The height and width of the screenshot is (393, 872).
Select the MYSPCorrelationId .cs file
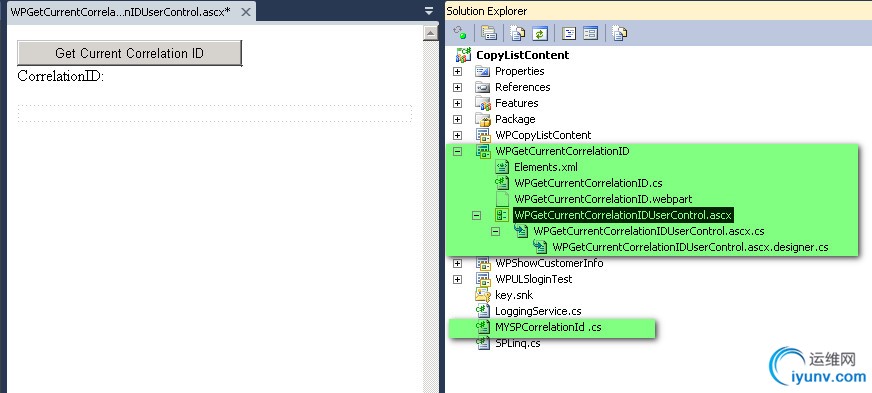coord(548,327)
